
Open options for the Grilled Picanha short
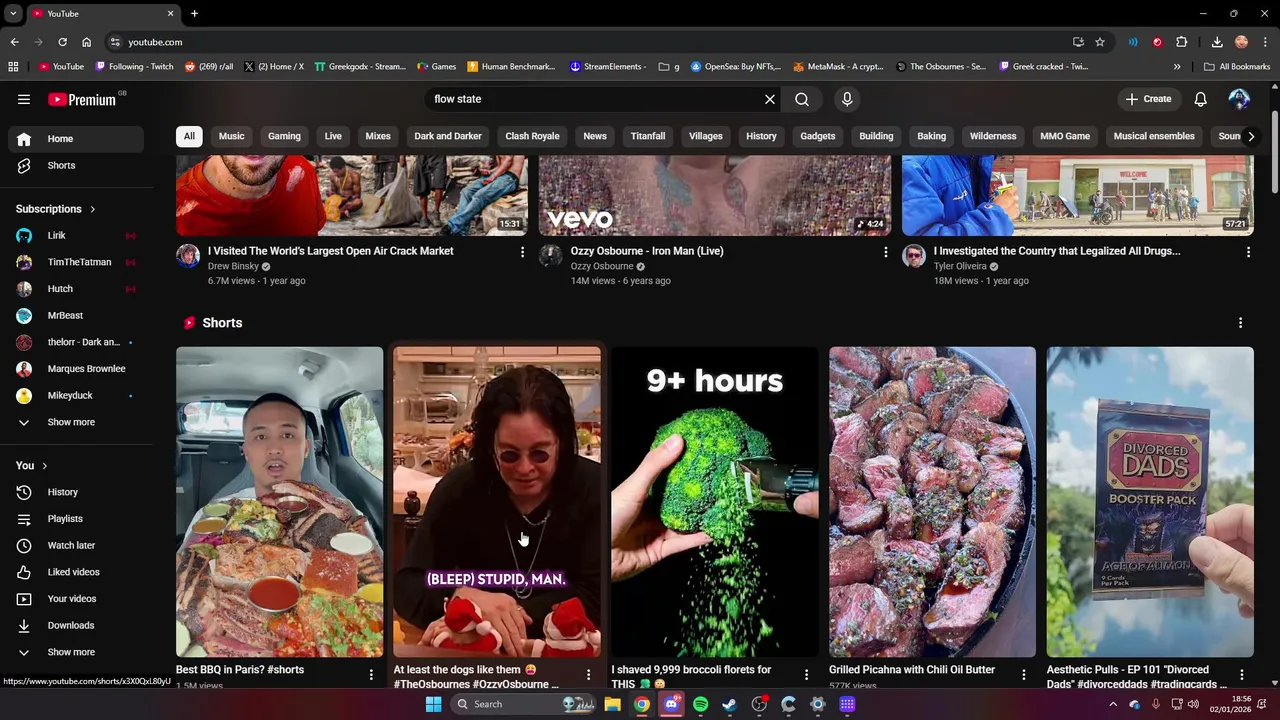pyautogui.click(x=1024, y=675)
